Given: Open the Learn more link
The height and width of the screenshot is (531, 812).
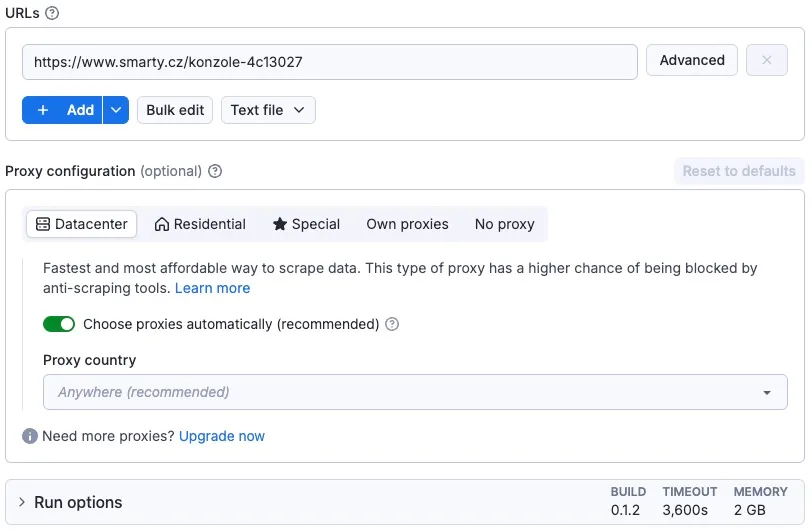Looking at the screenshot, I should coord(212,288).
